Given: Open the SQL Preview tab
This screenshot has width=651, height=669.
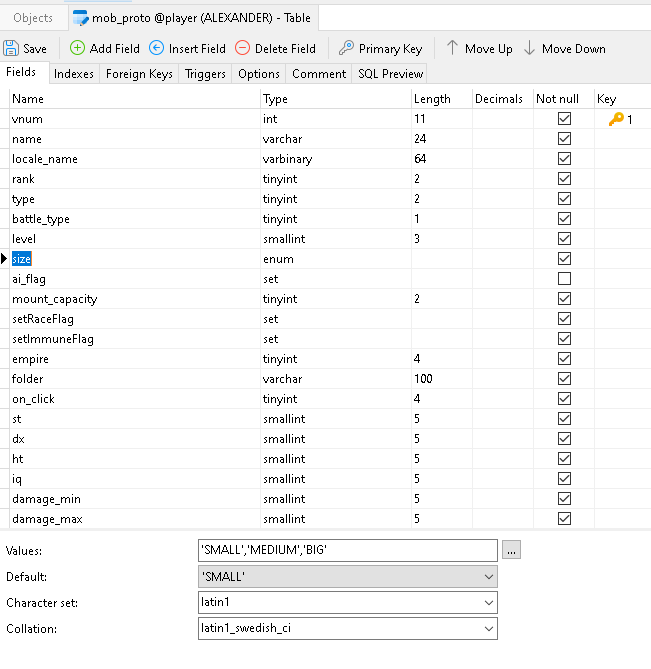Looking at the screenshot, I should coord(390,74).
